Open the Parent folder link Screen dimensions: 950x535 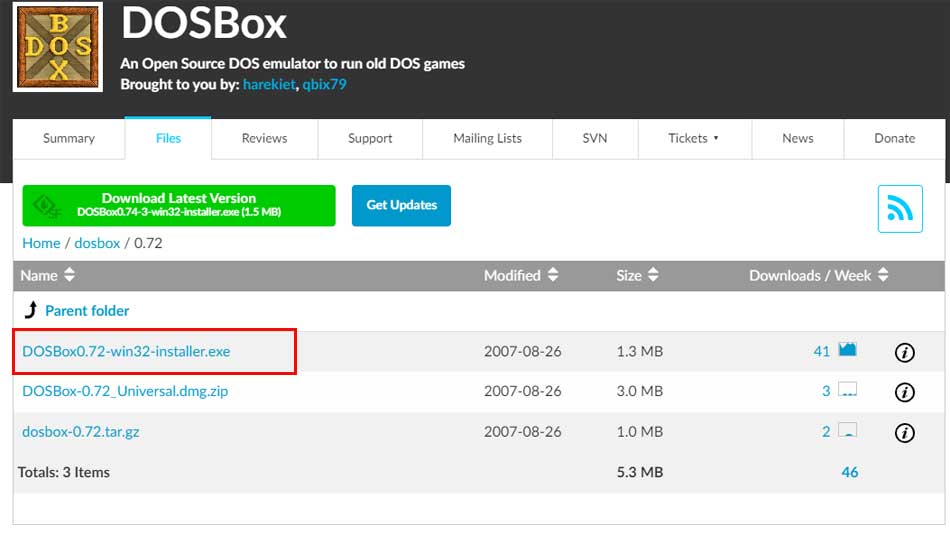point(87,310)
